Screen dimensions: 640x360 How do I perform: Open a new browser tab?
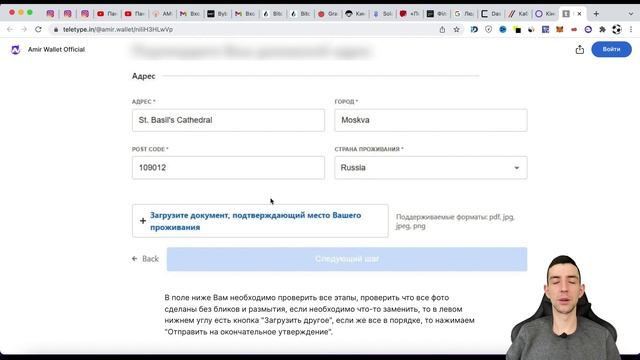click(596, 13)
